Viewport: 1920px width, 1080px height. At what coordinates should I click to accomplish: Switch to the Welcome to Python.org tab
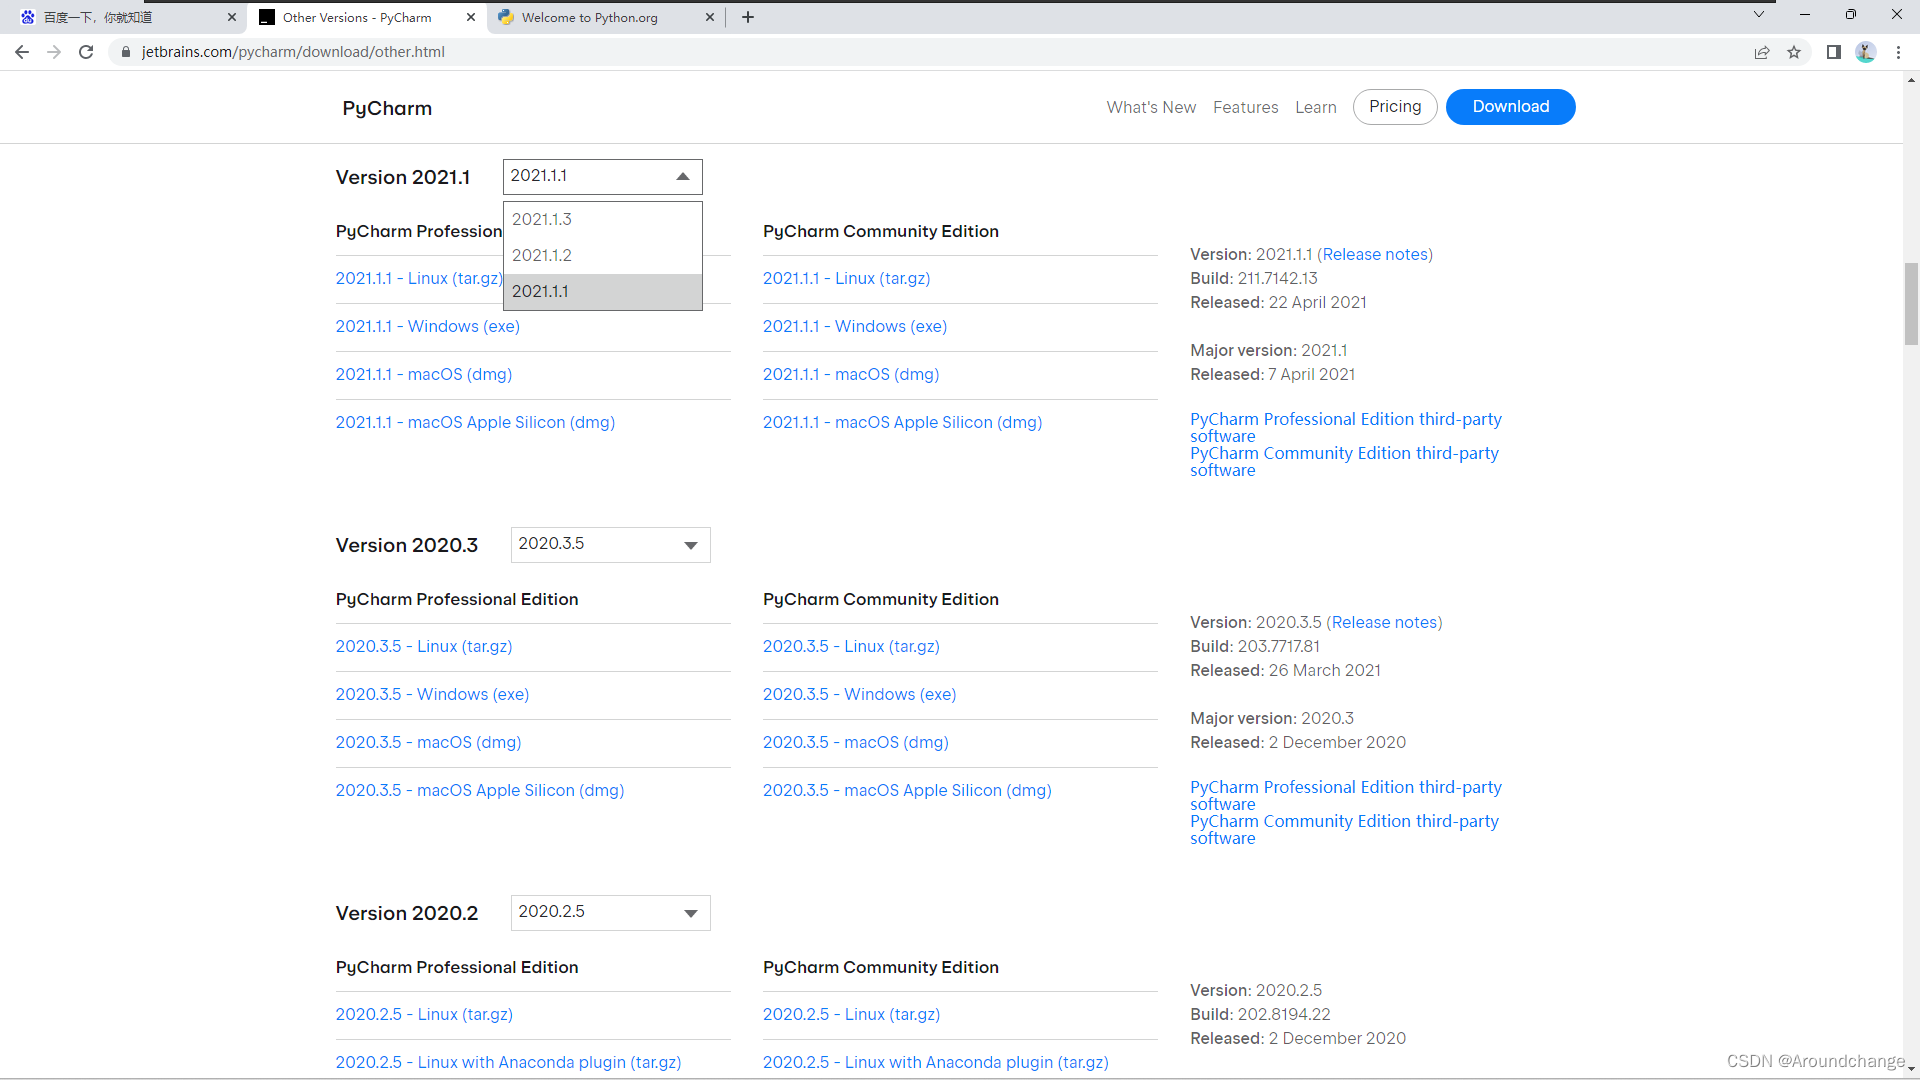point(590,17)
